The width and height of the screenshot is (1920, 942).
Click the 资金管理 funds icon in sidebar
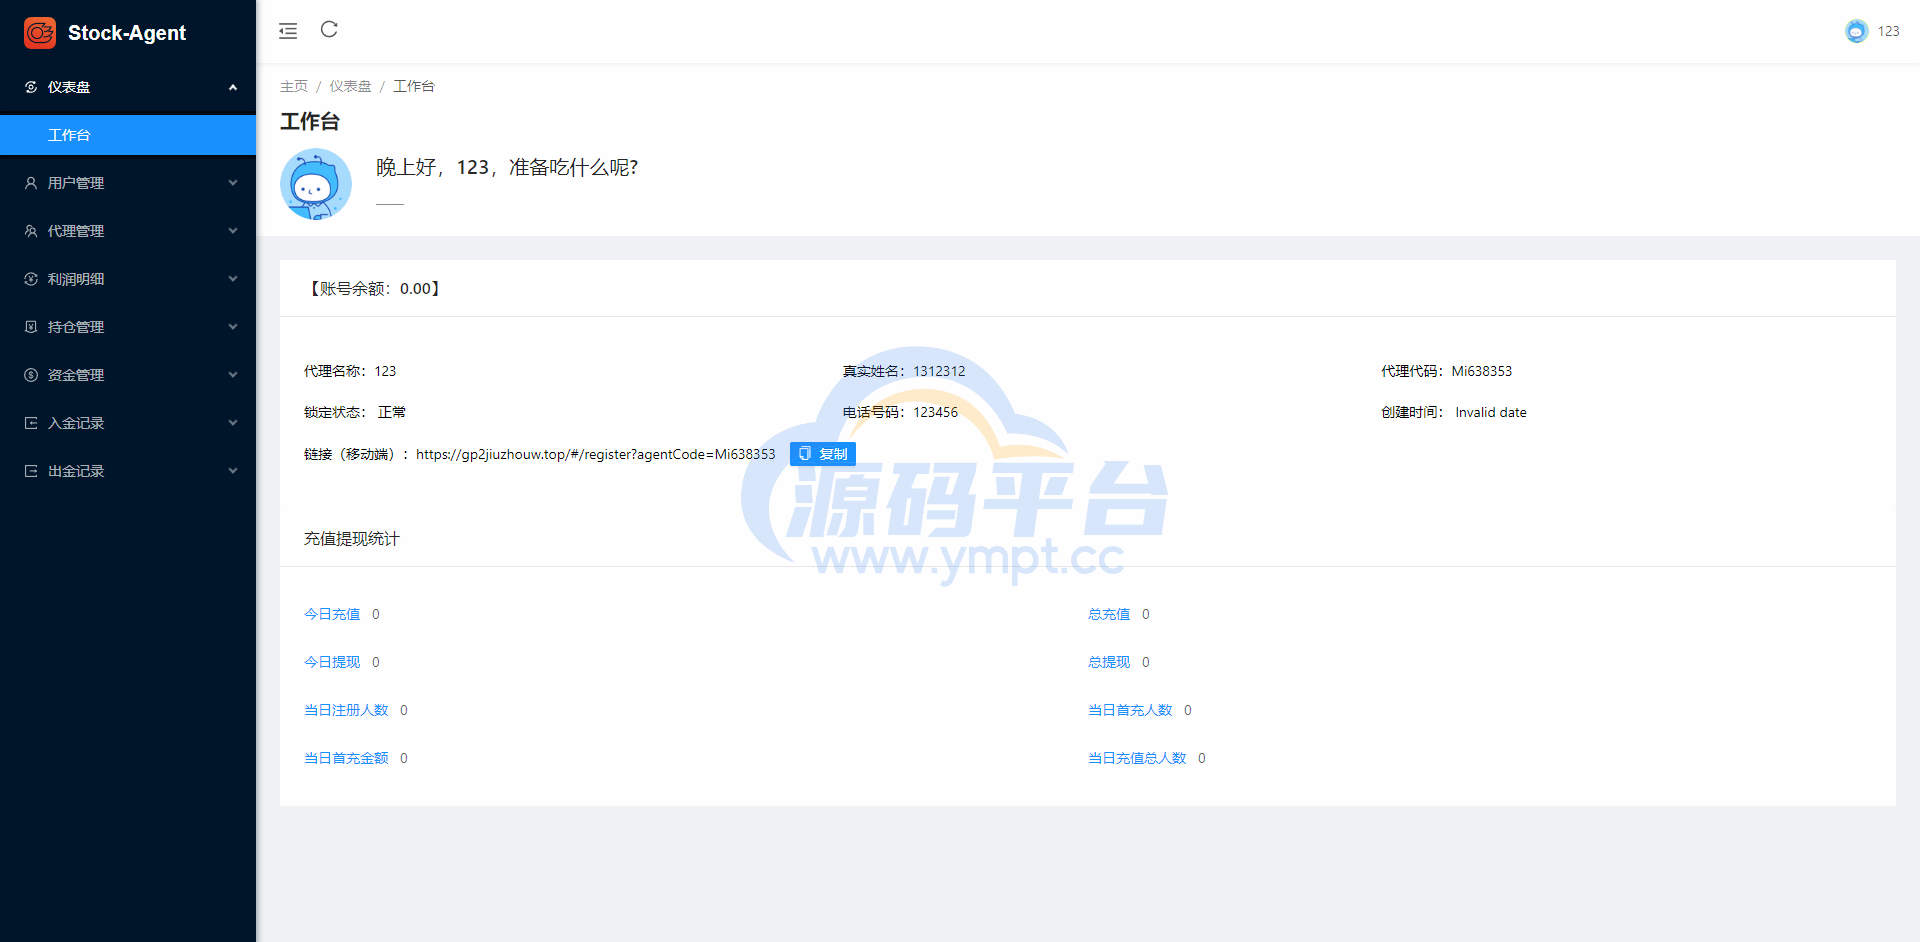[31, 375]
